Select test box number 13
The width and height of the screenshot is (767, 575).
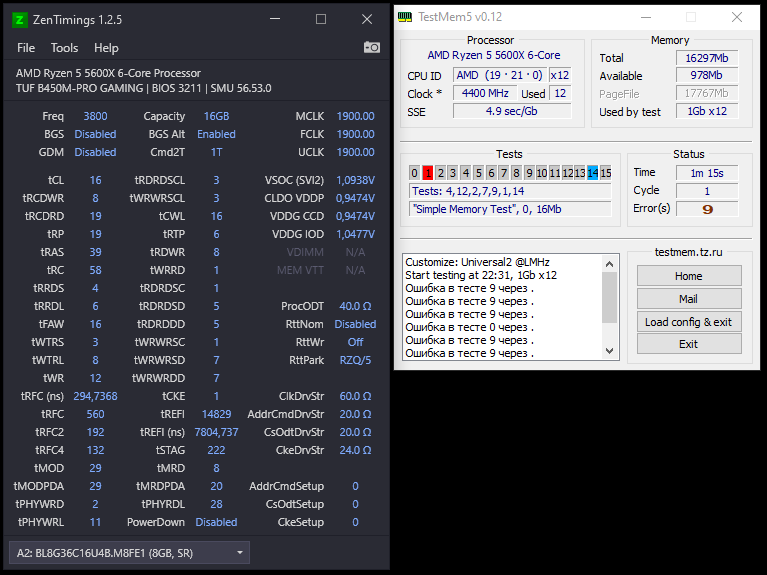[x=580, y=173]
